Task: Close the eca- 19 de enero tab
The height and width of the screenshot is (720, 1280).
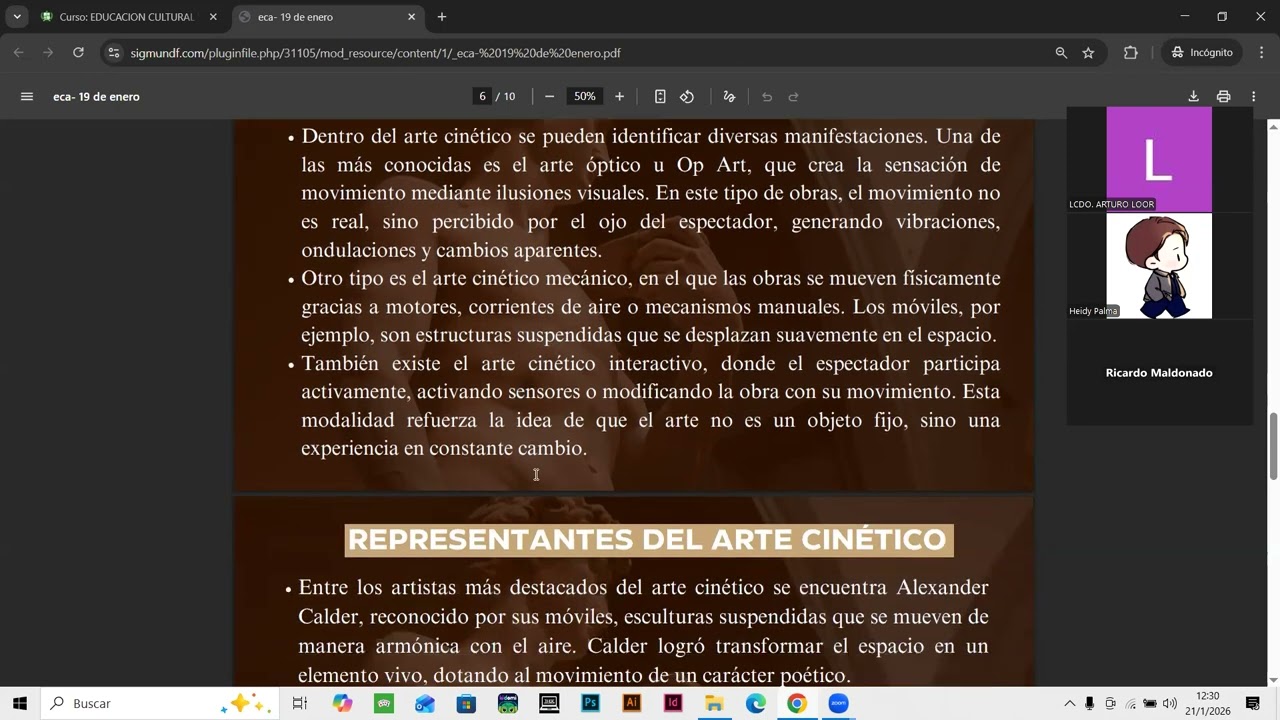Action: 411,17
